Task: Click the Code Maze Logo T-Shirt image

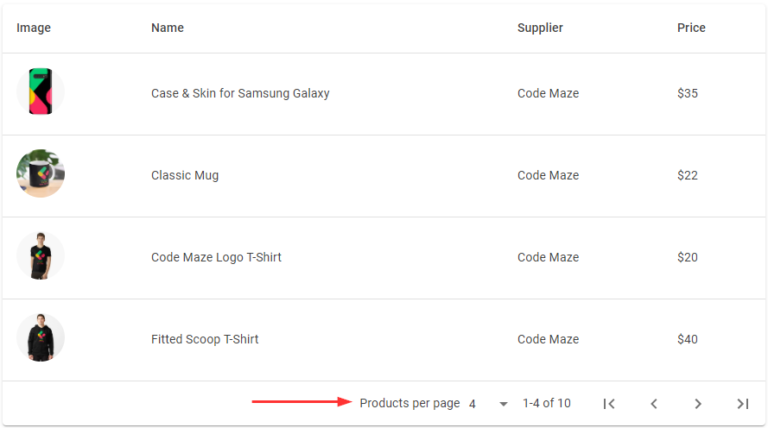Action: (x=40, y=256)
